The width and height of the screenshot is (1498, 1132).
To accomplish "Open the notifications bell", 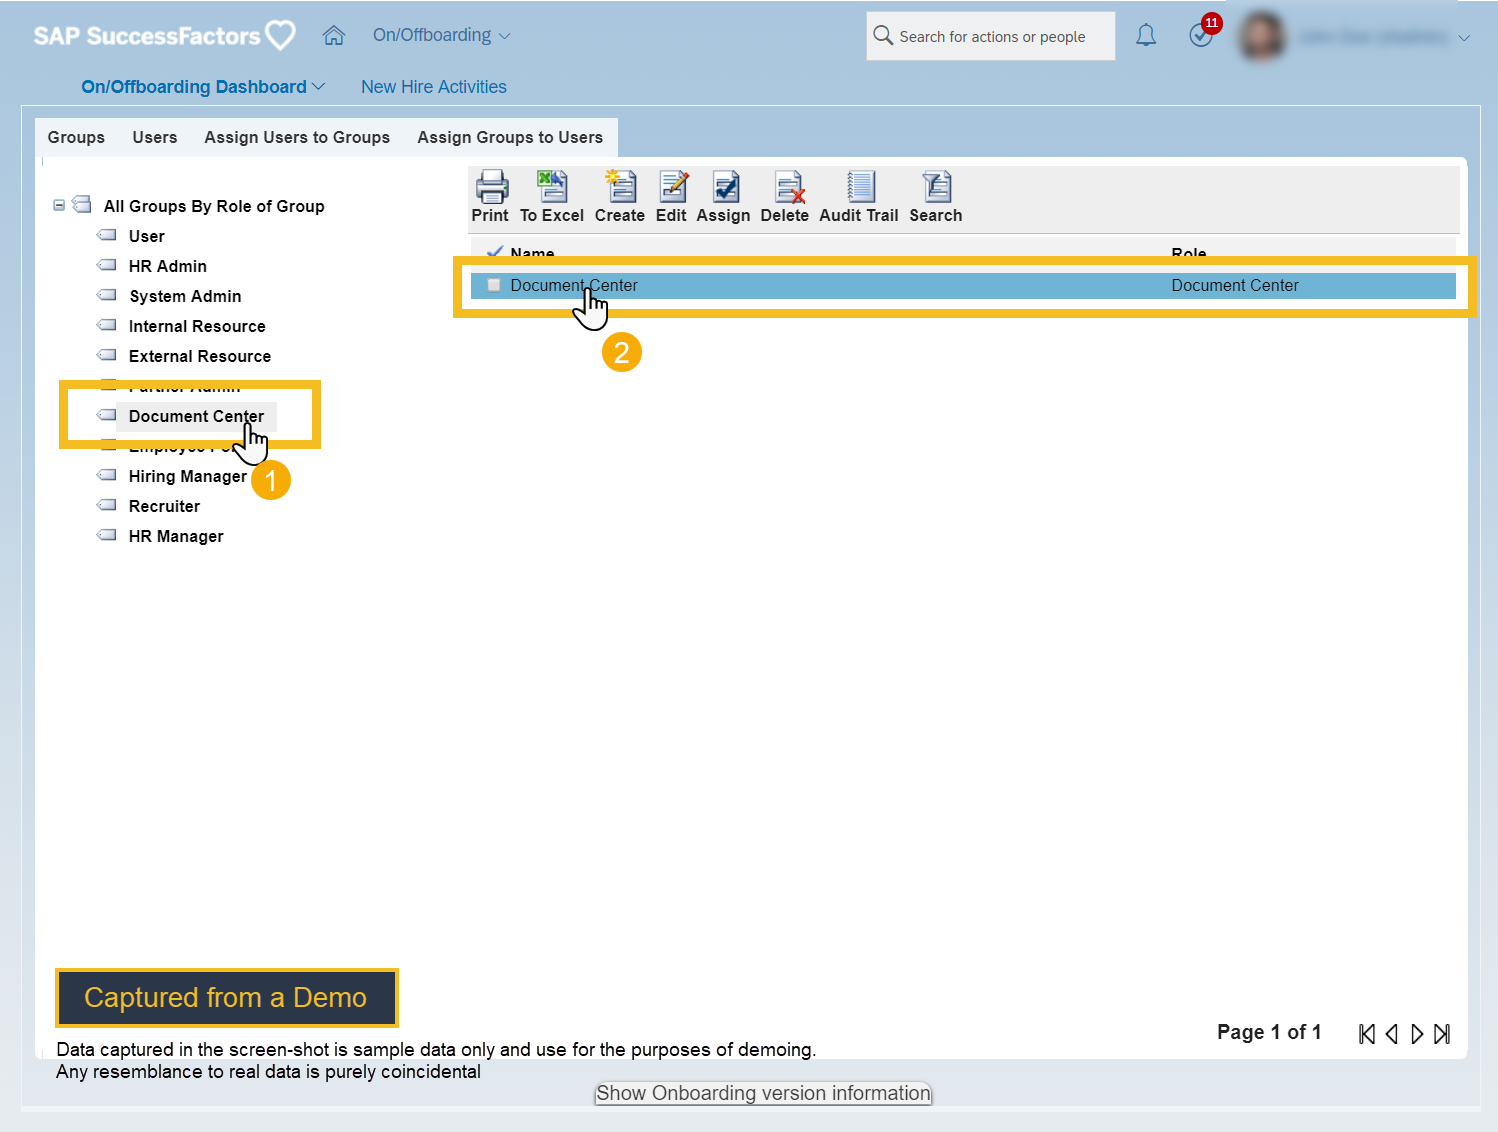I will [x=1146, y=36].
